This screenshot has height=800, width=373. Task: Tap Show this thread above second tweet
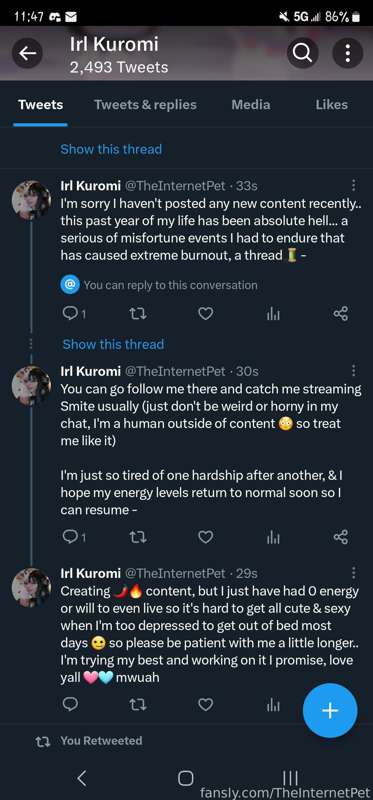coord(113,344)
